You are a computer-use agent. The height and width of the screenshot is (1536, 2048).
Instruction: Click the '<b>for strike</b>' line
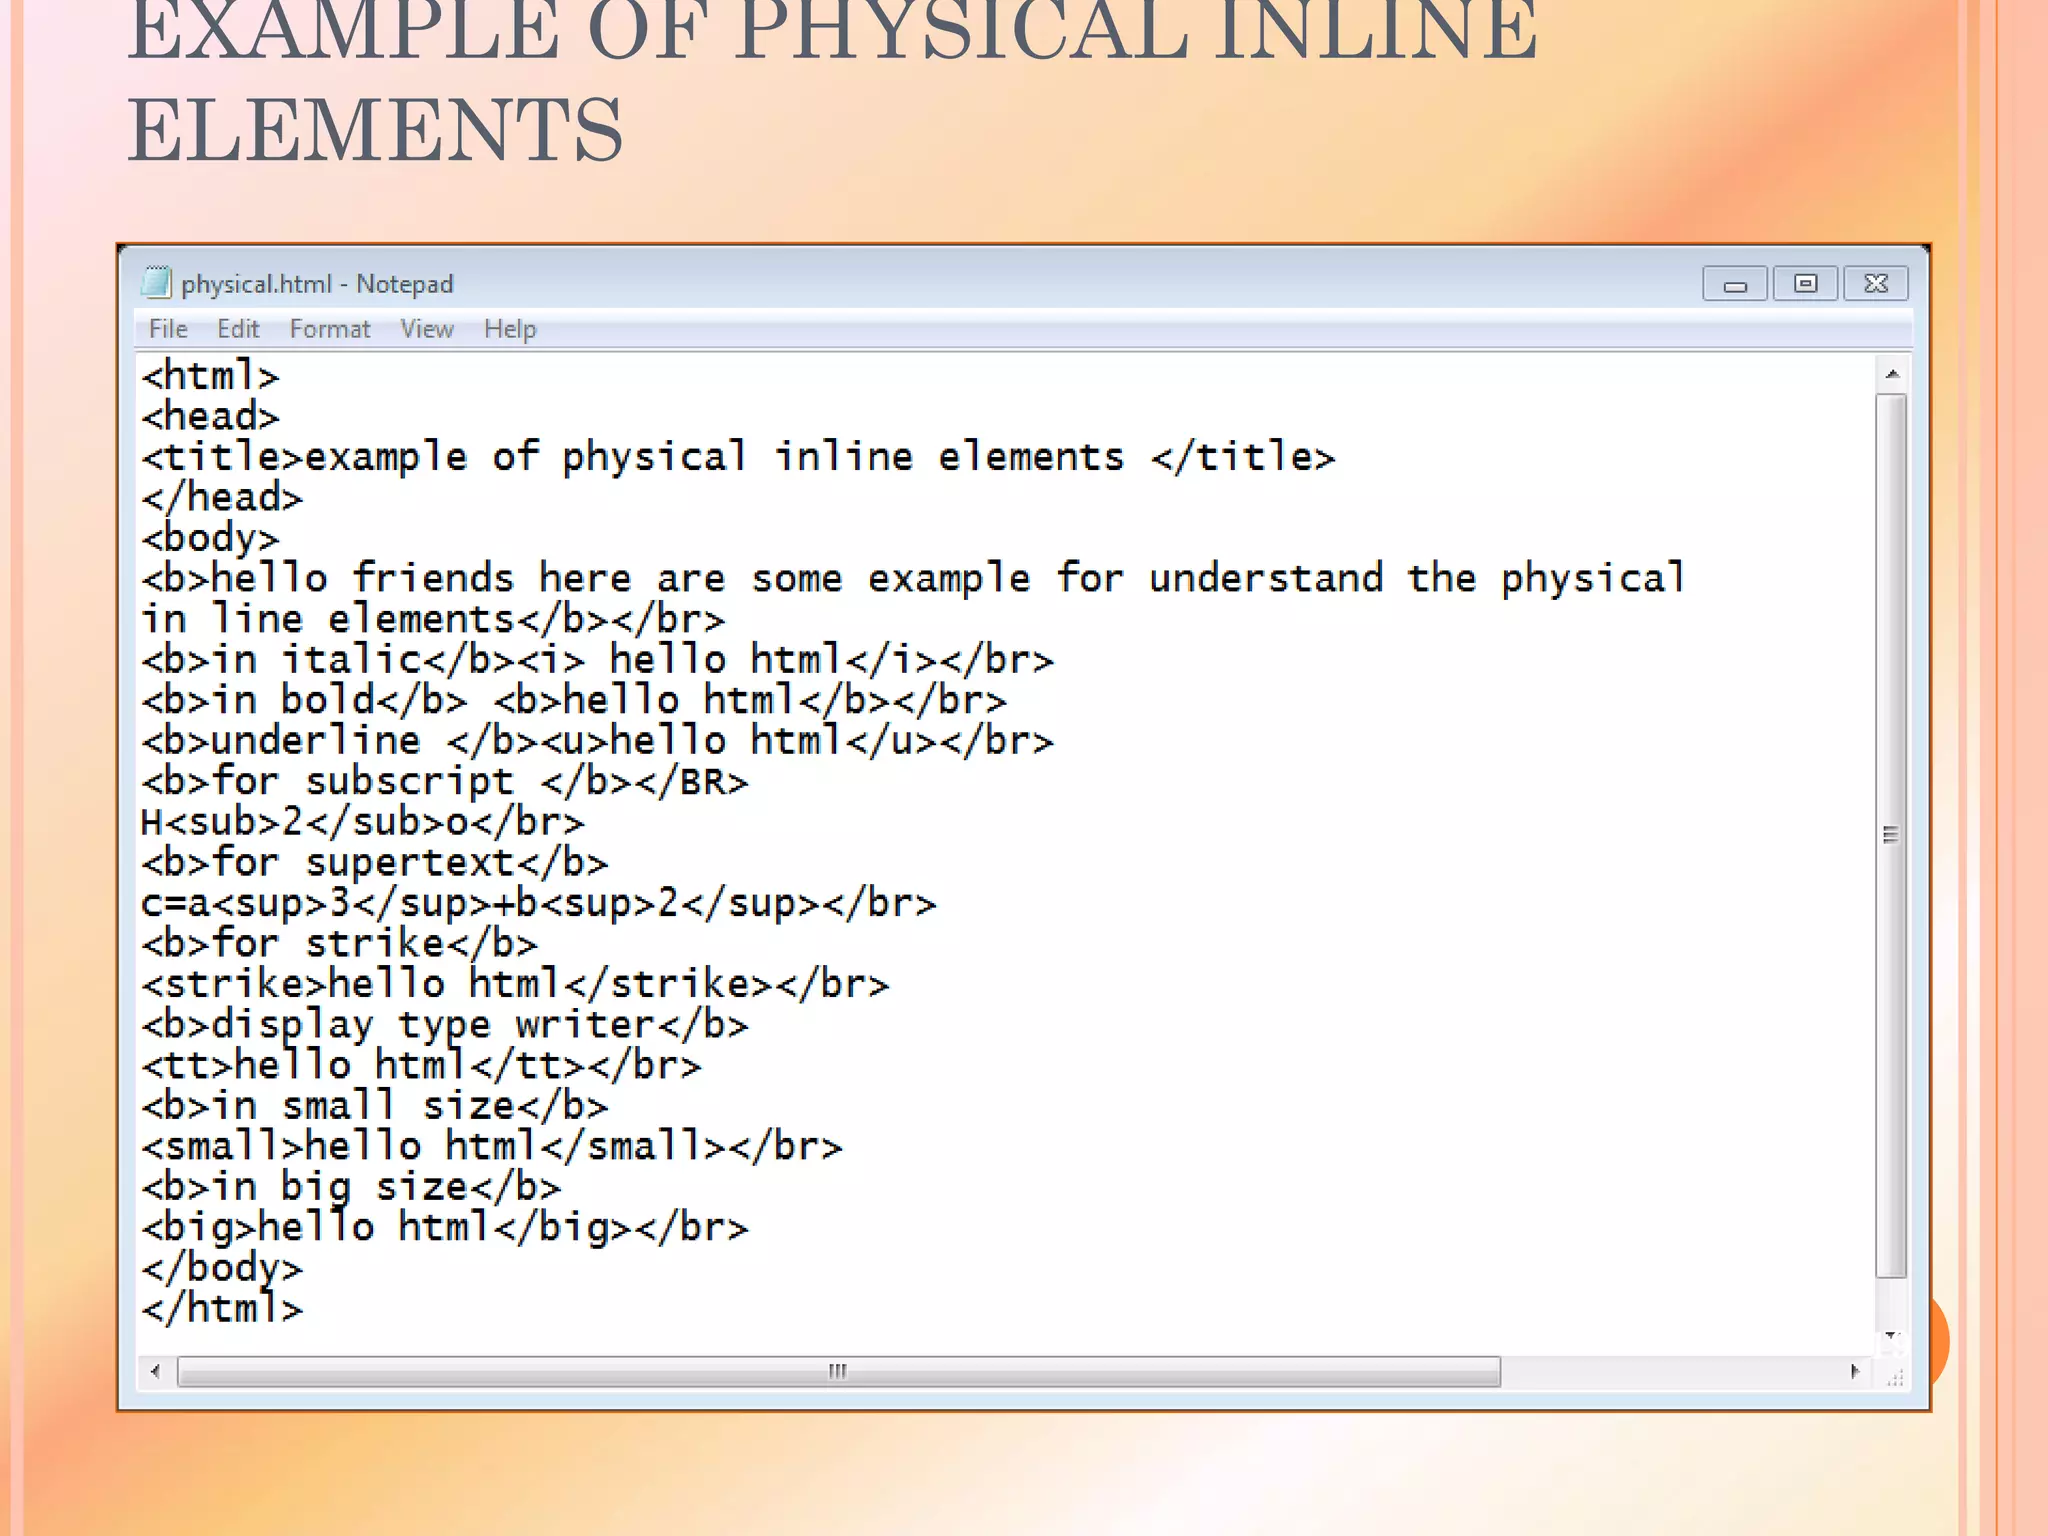click(340, 944)
